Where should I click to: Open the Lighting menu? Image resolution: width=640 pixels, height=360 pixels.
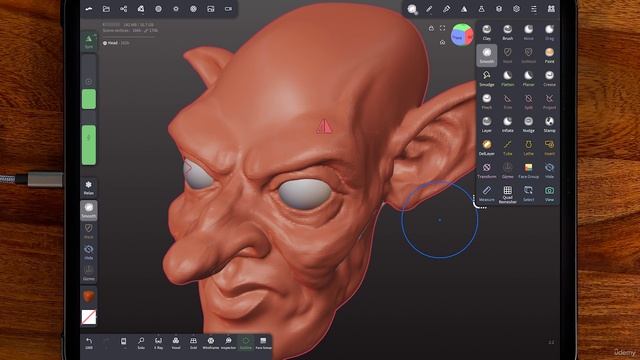(x=176, y=9)
